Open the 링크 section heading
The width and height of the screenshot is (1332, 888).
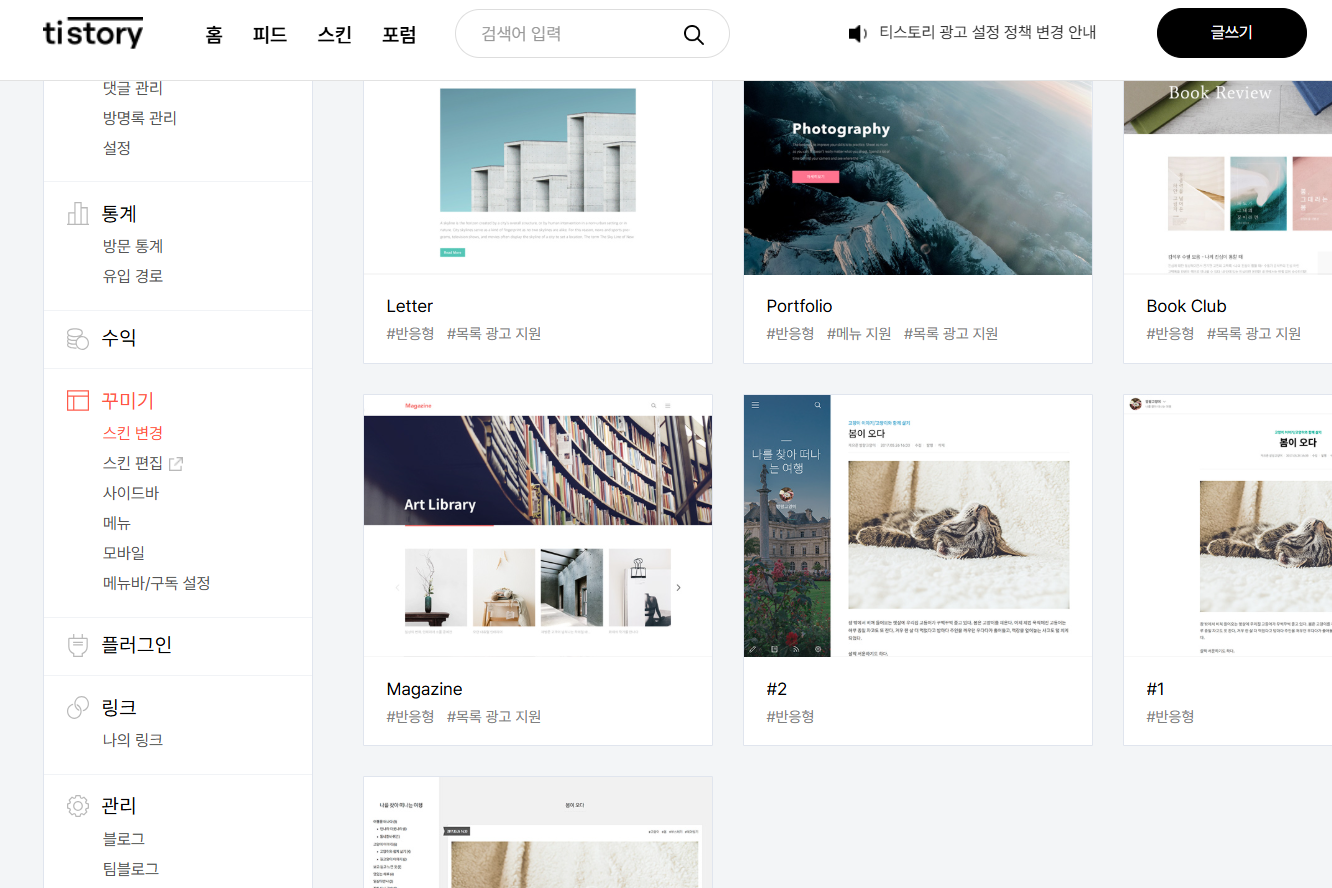[119, 708]
